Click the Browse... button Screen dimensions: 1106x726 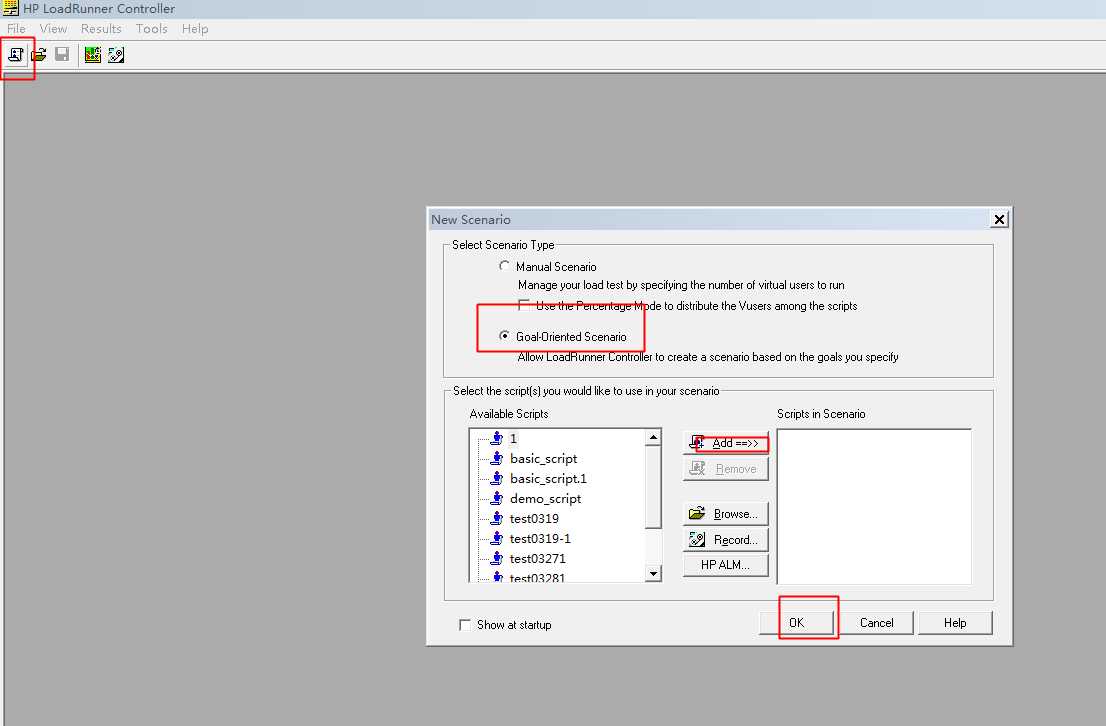[x=726, y=514]
